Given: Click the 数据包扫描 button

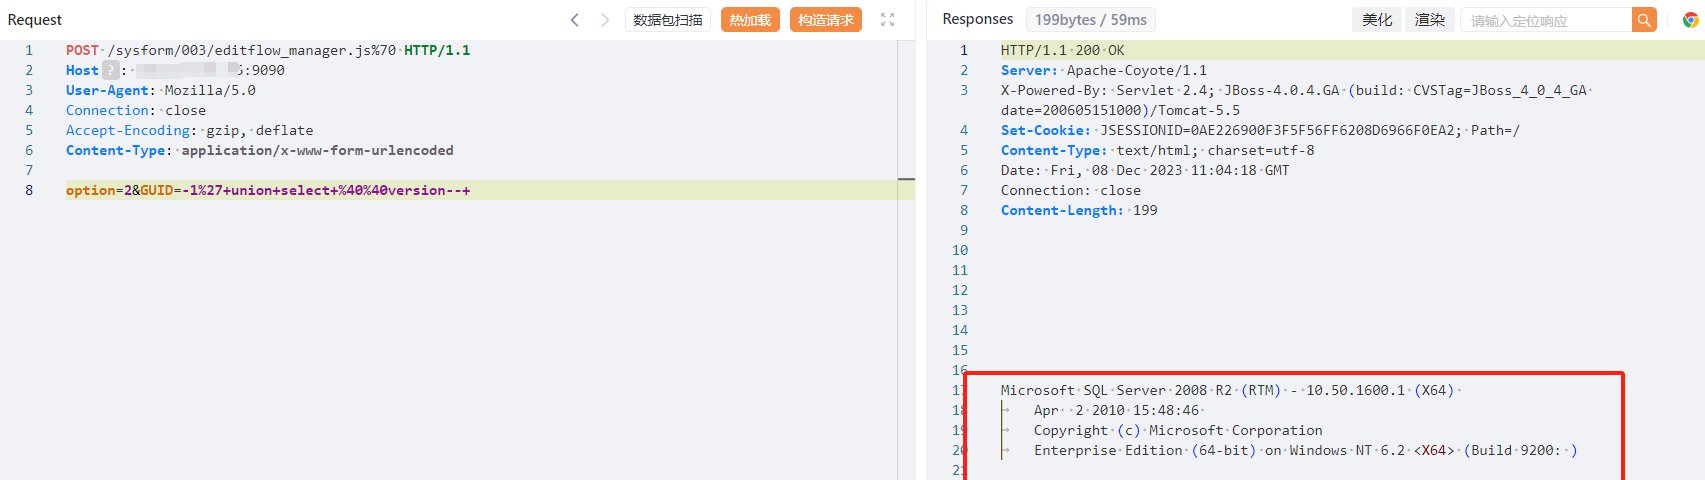Looking at the screenshot, I should [668, 20].
